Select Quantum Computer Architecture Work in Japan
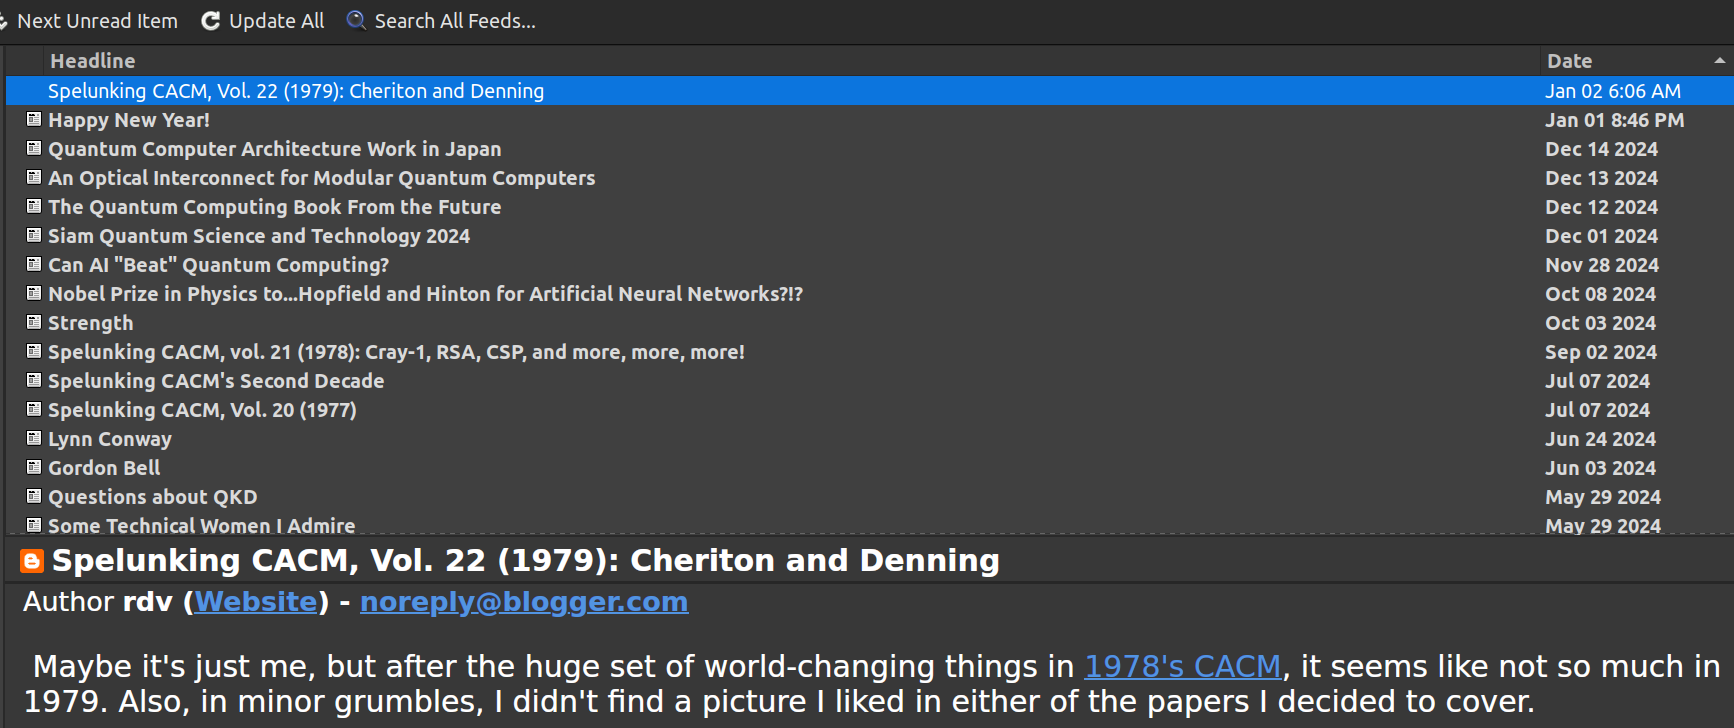Viewport: 1734px width, 728px height. (x=274, y=149)
